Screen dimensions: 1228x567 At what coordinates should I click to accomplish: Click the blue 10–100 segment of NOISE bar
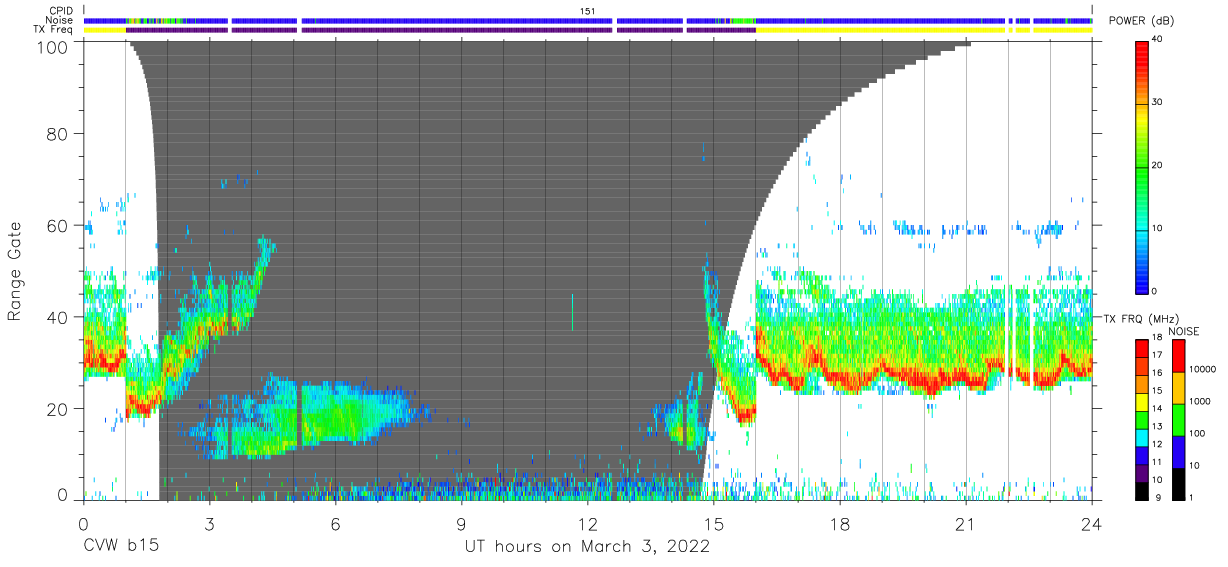pyautogui.click(x=1181, y=451)
